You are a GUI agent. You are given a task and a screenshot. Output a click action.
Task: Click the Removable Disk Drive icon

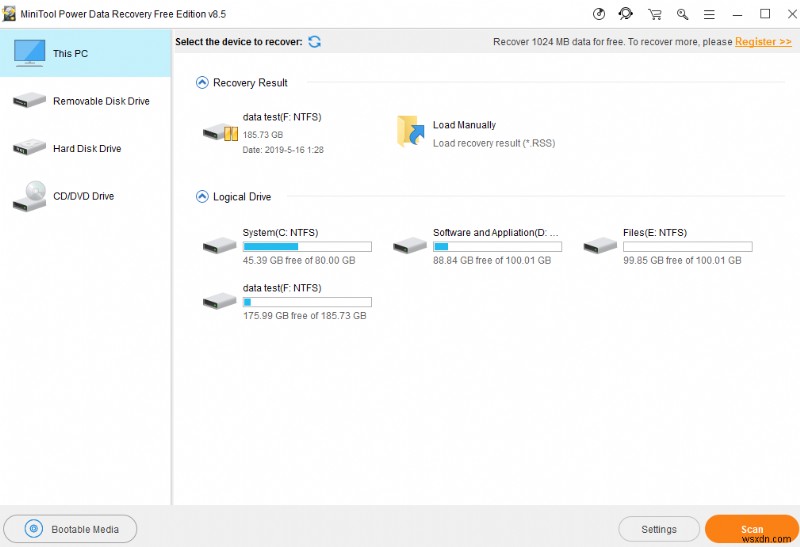tap(29, 101)
